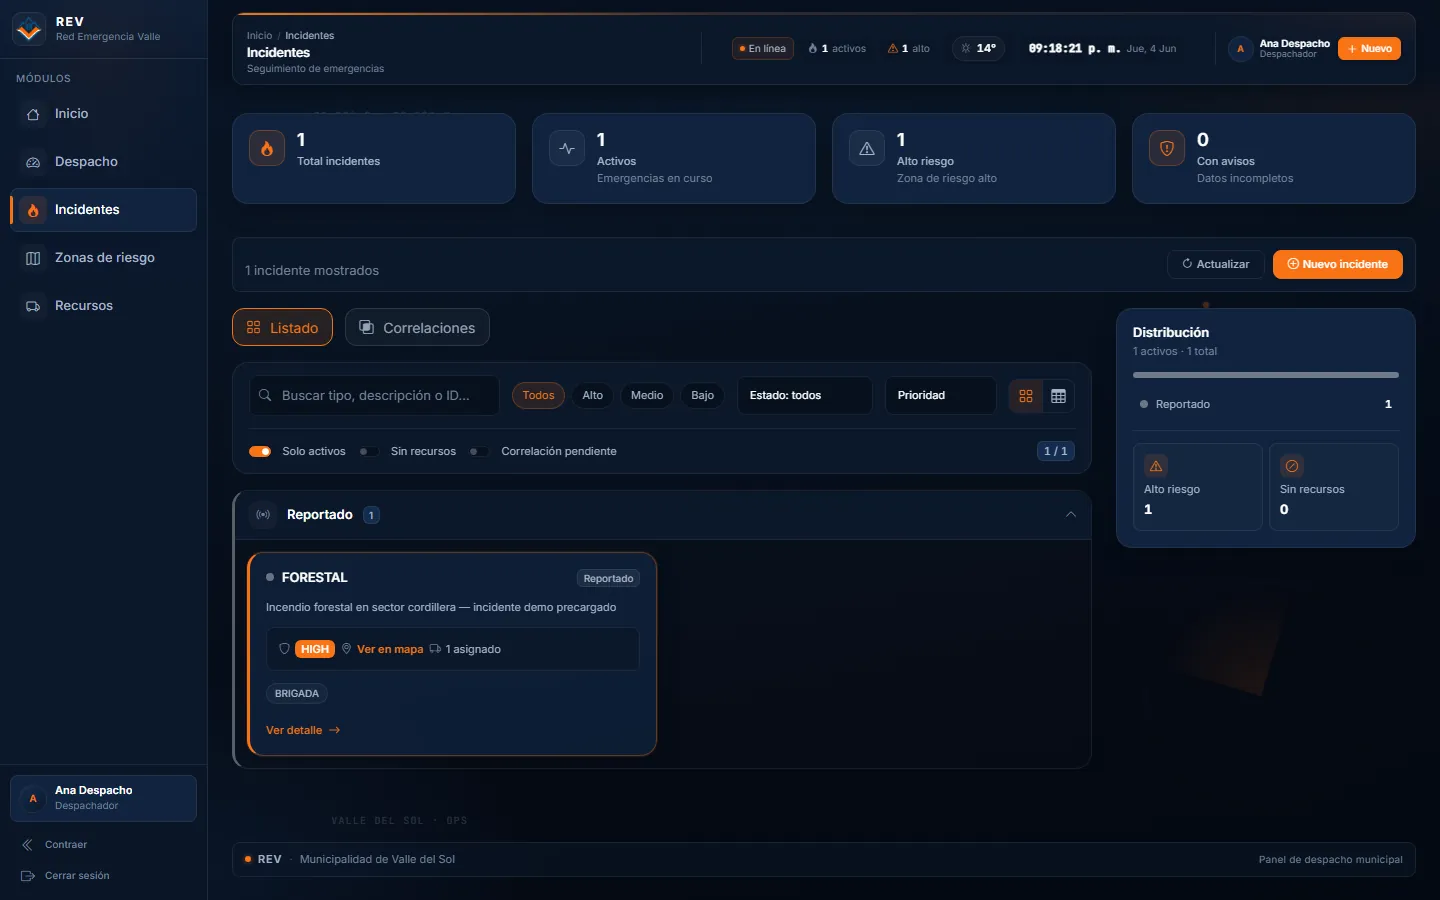
Task: Select the Todos severity filter
Action: pos(538,395)
